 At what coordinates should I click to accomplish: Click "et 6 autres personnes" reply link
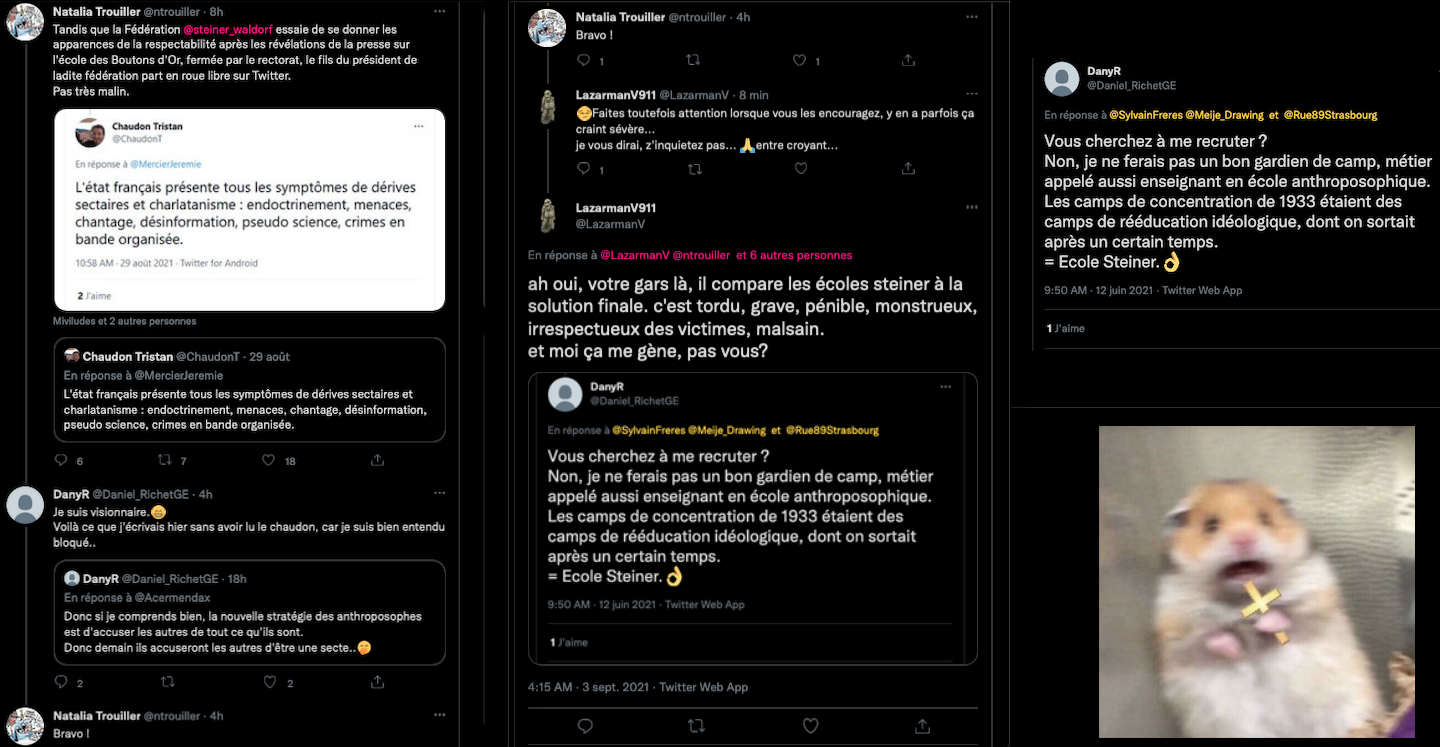coord(800,255)
